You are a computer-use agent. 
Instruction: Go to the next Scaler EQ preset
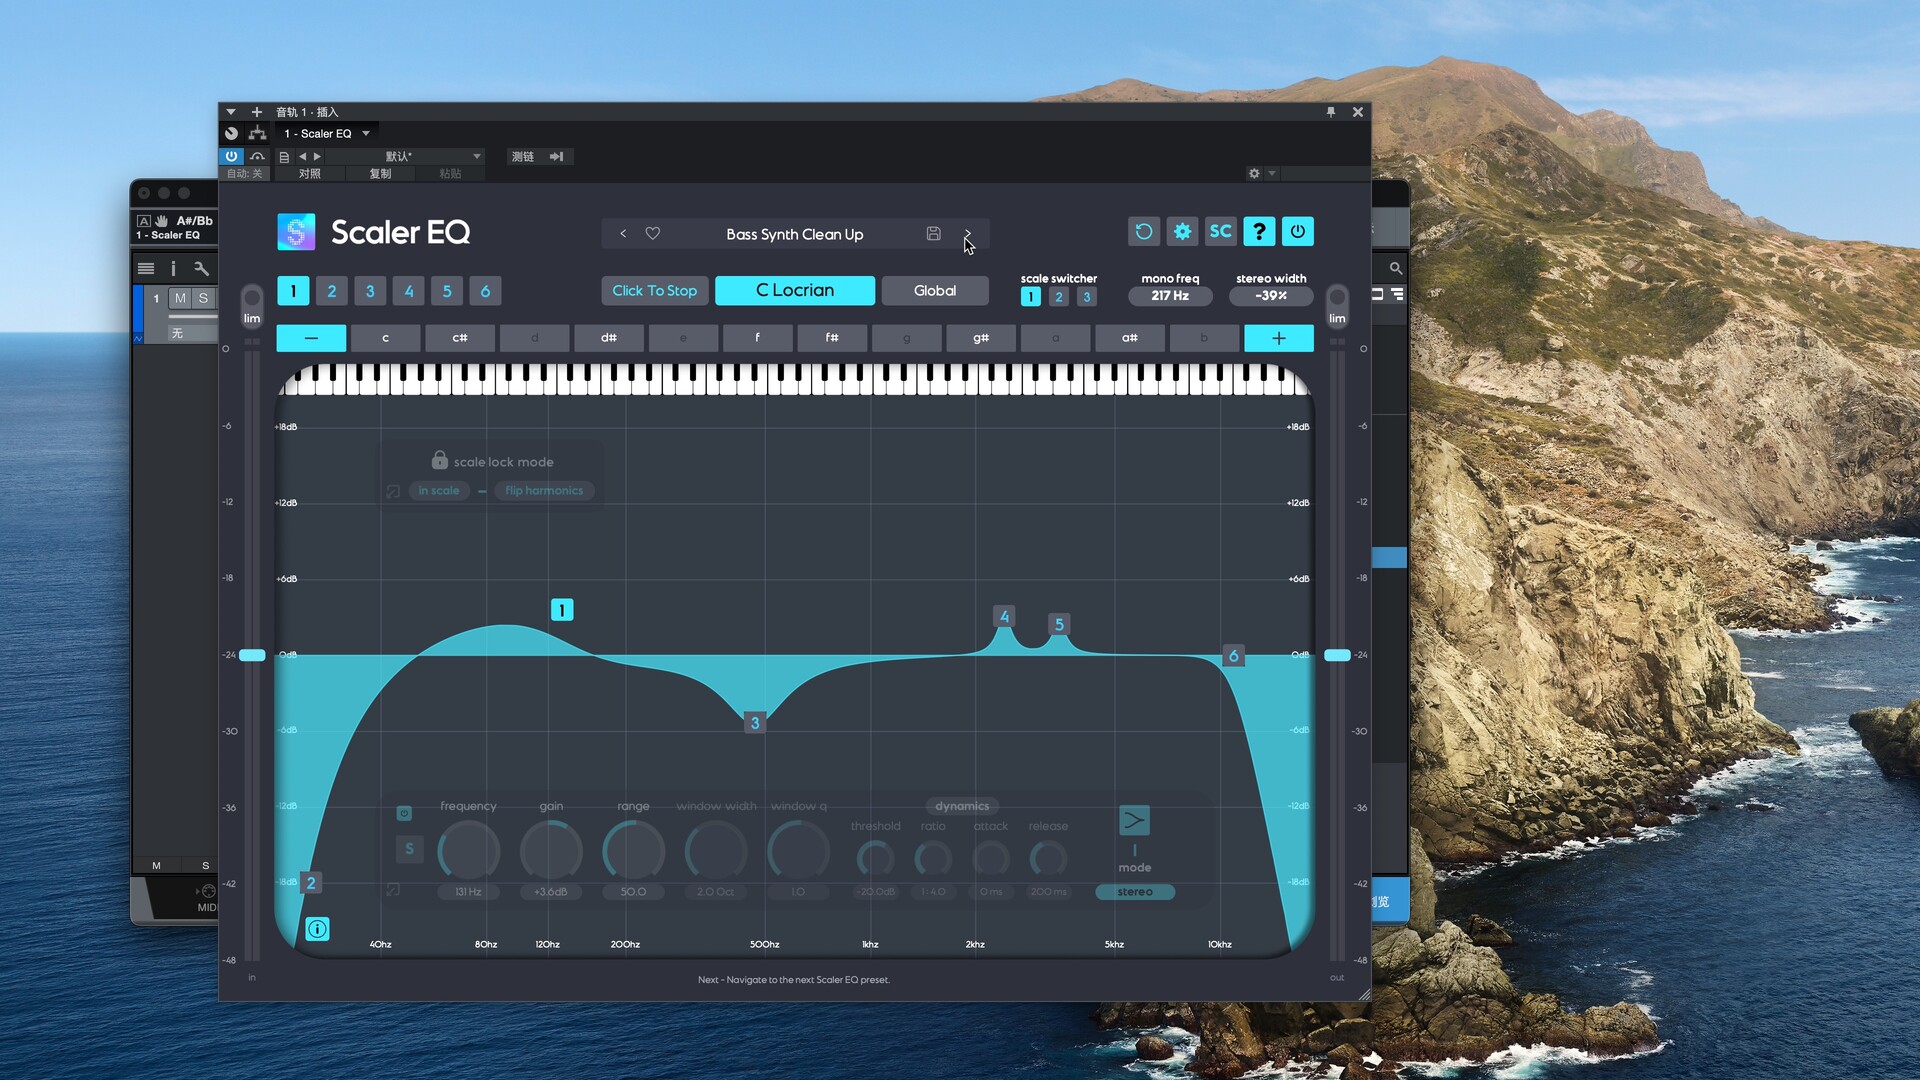coord(967,233)
